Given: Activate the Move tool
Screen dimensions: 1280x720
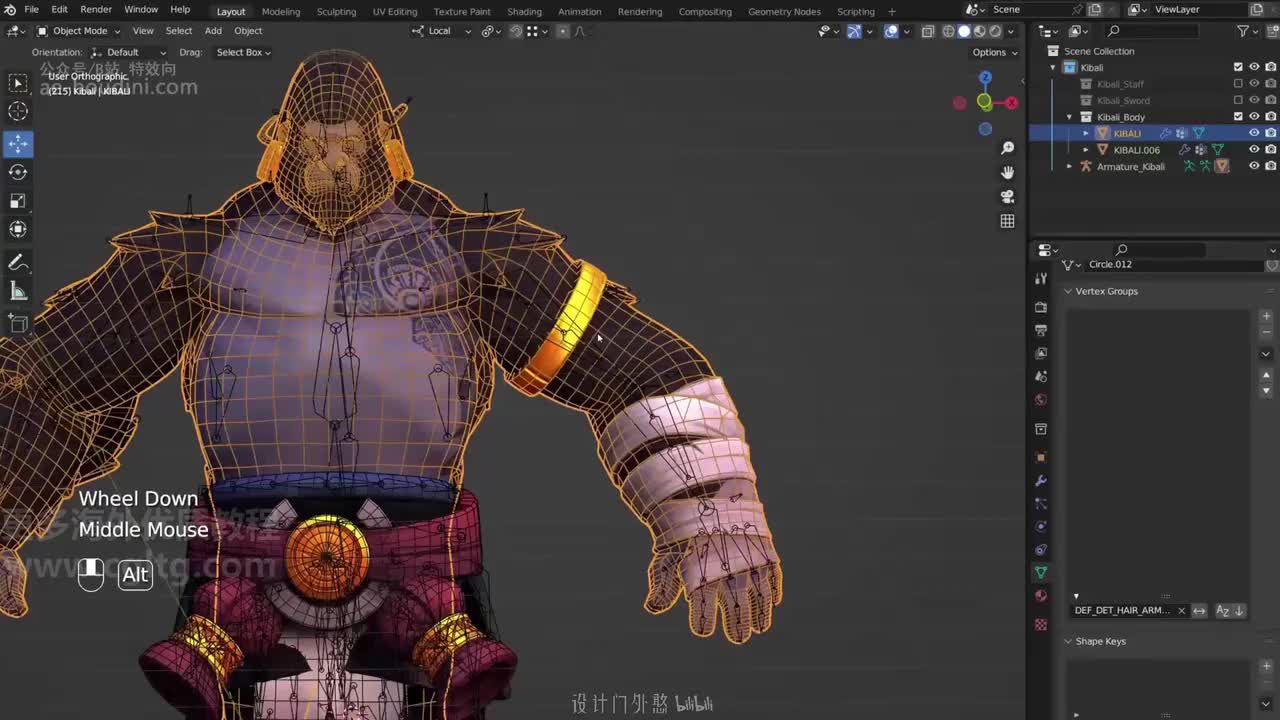Looking at the screenshot, I should click(x=18, y=144).
